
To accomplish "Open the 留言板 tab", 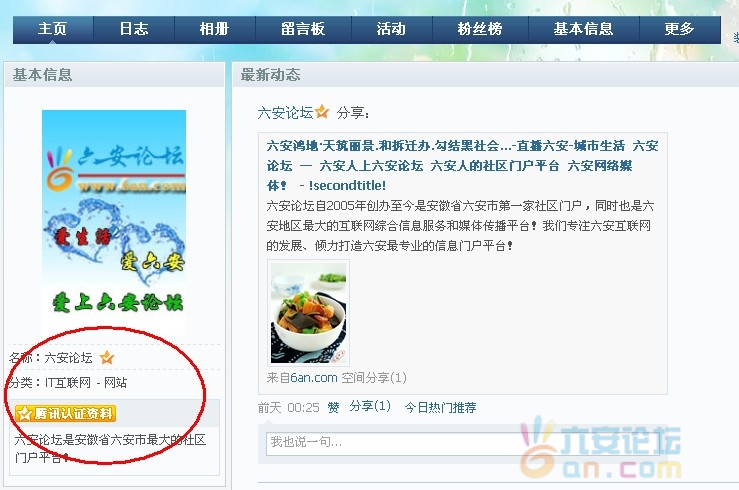I will tap(303, 29).
